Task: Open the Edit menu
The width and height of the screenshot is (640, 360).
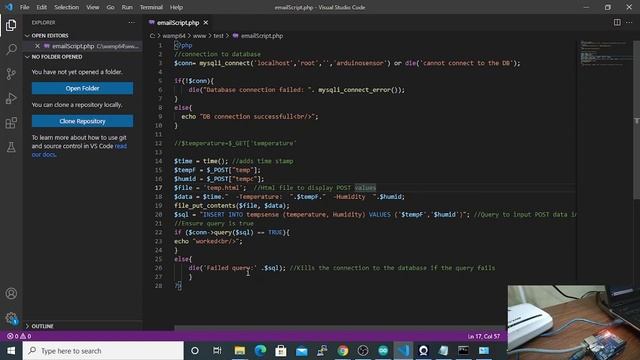Action: (41, 7)
